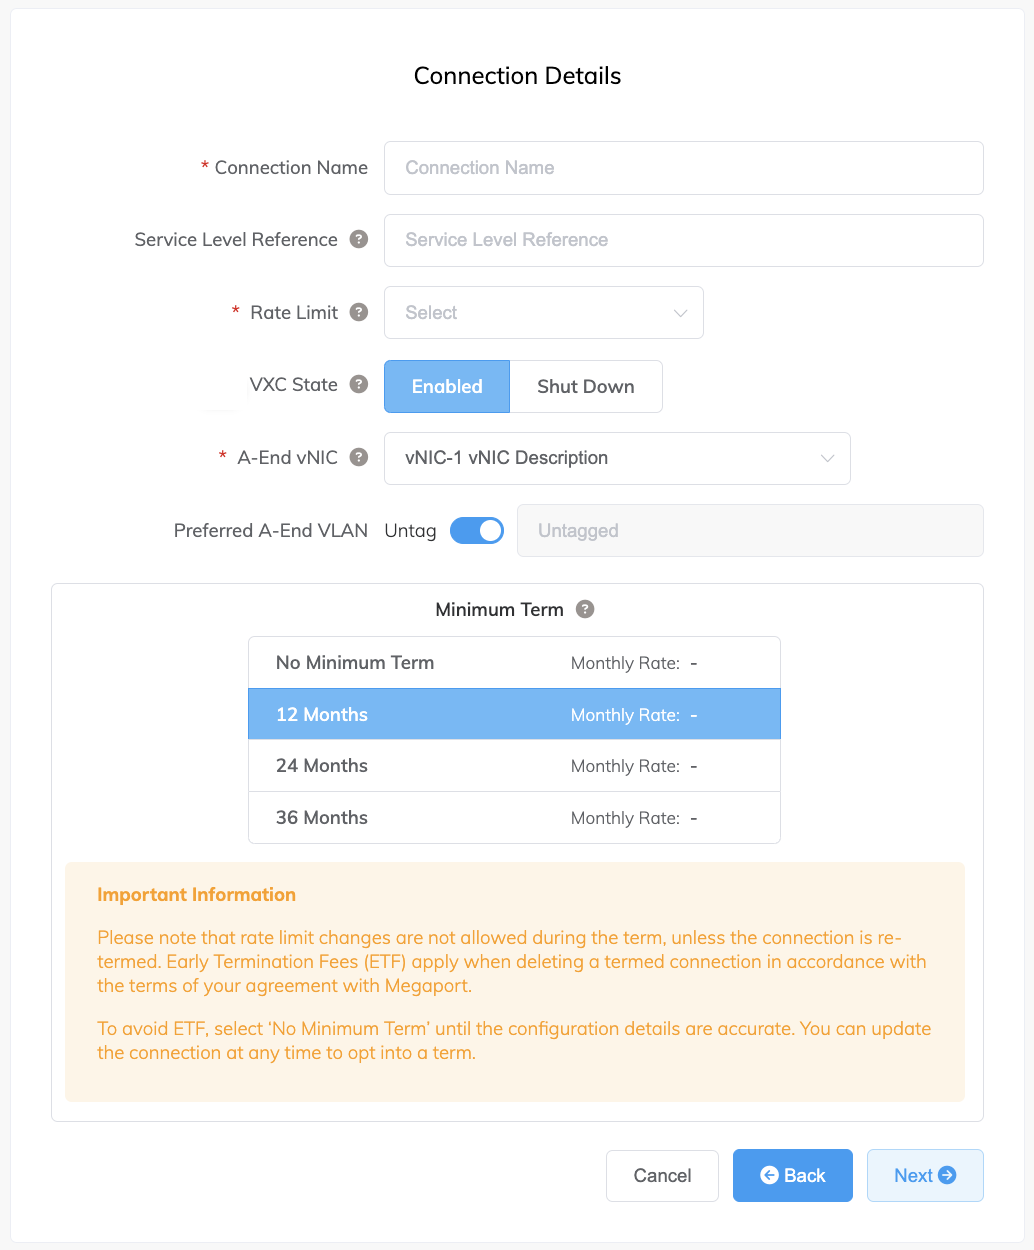This screenshot has width=1034, height=1250.
Task: Choose the 24 Months term
Action: 514,766
